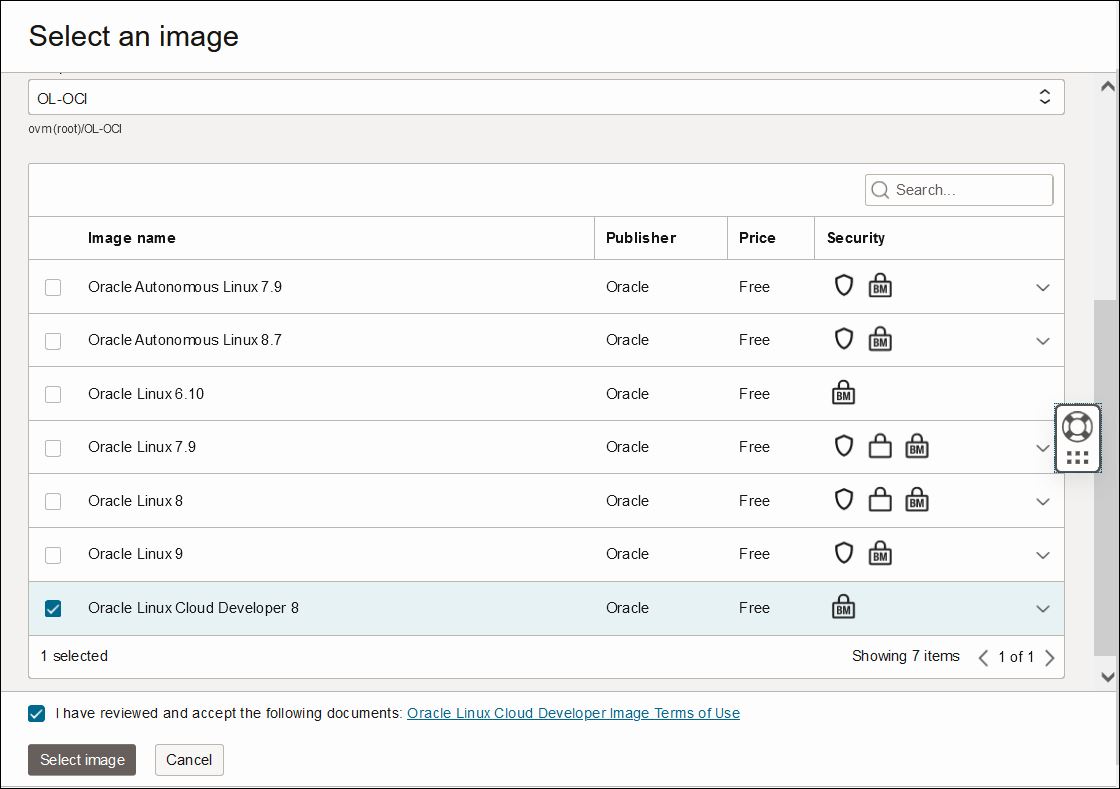Screen dimensions: 1120x789
Task: Click the Select image button
Action: [81, 760]
